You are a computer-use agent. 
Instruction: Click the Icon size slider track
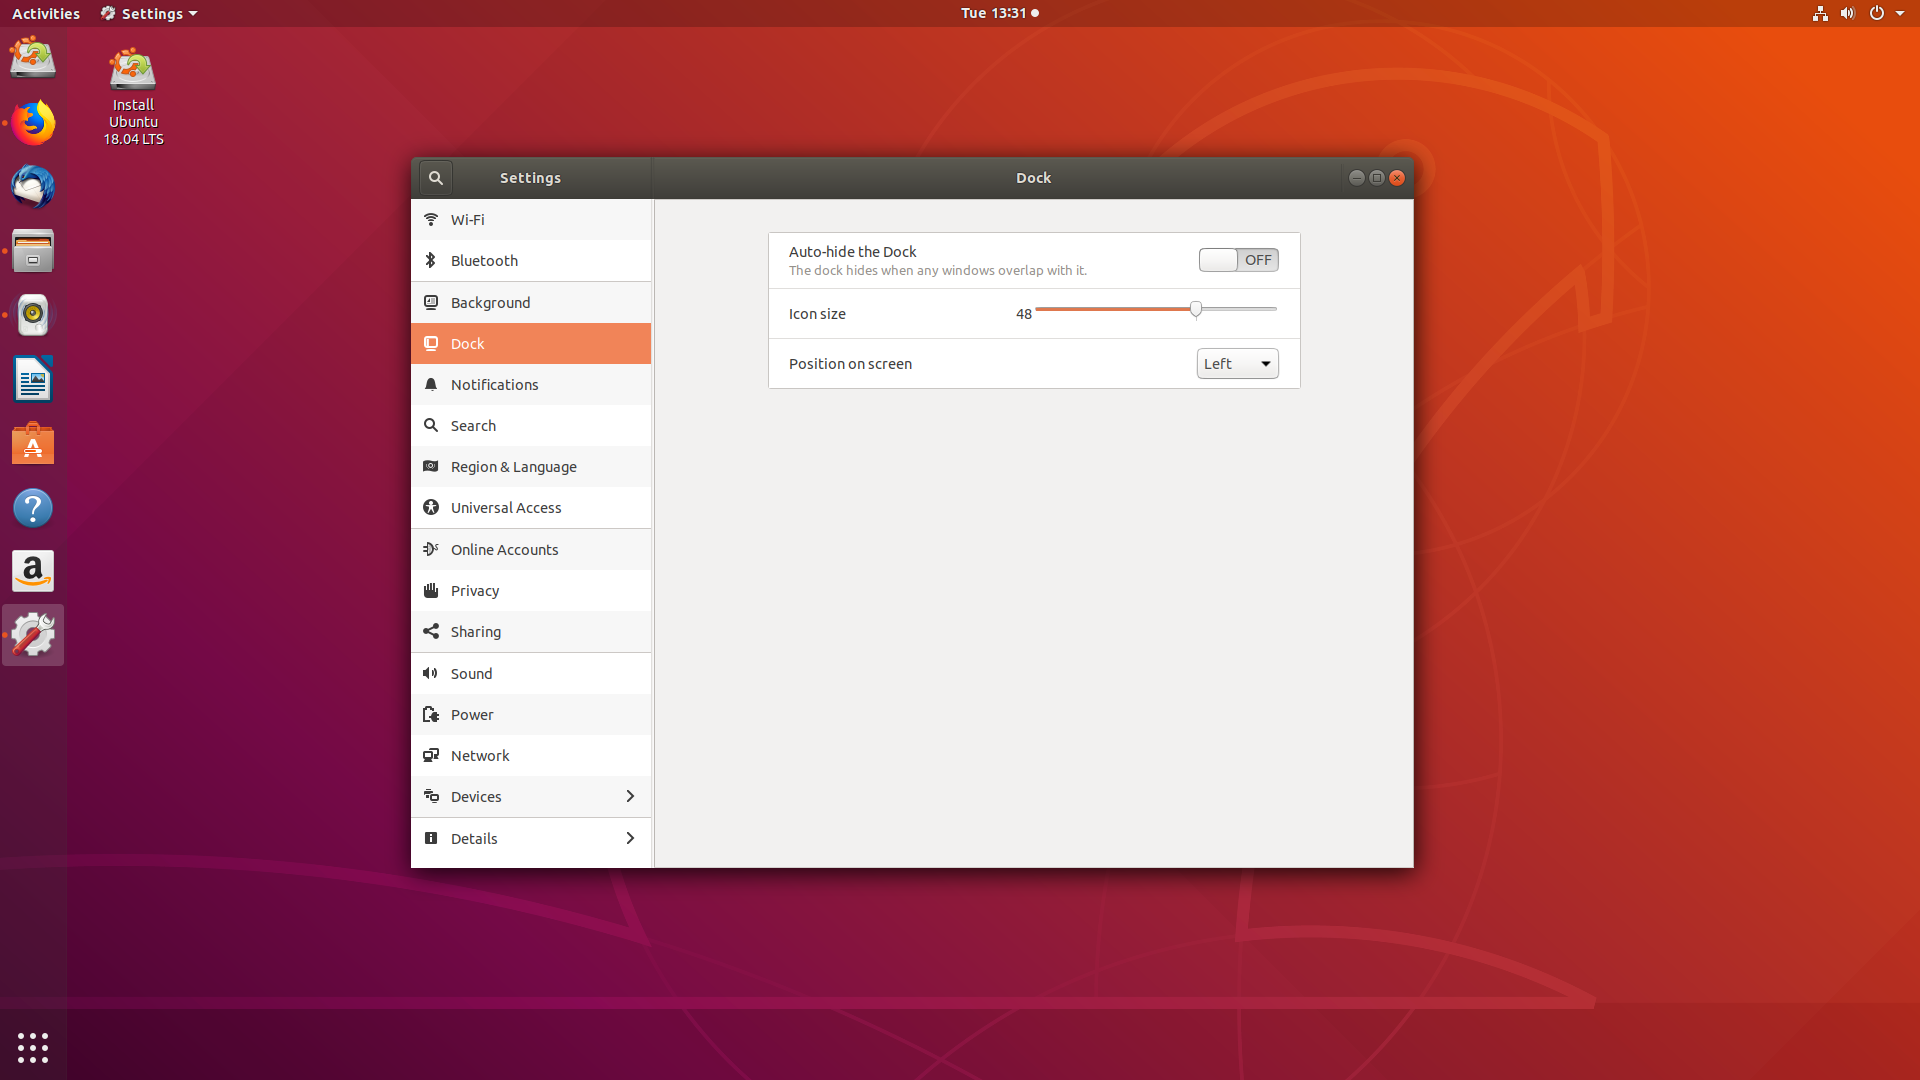pyautogui.click(x=1110, y=310)
